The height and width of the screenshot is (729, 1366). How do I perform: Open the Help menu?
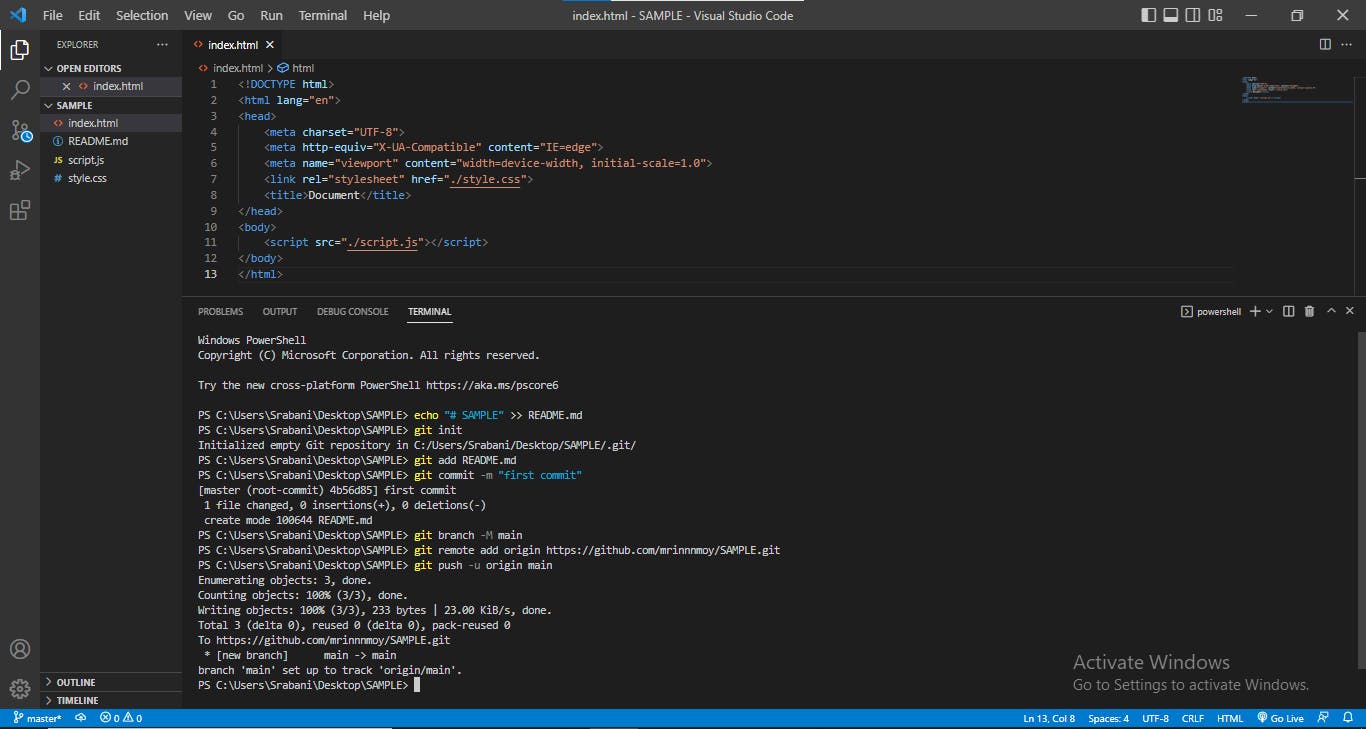point(377,15)
